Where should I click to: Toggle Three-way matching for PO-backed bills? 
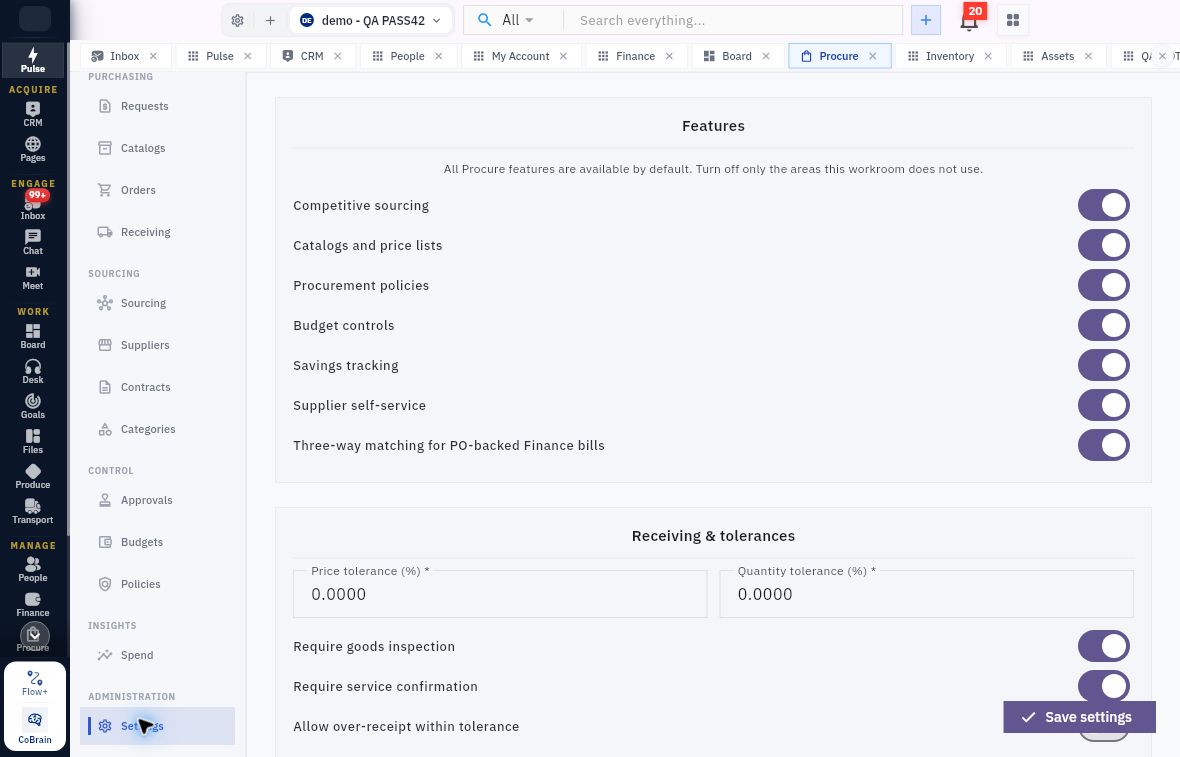pyautogui.click(x=1103, y=445)
